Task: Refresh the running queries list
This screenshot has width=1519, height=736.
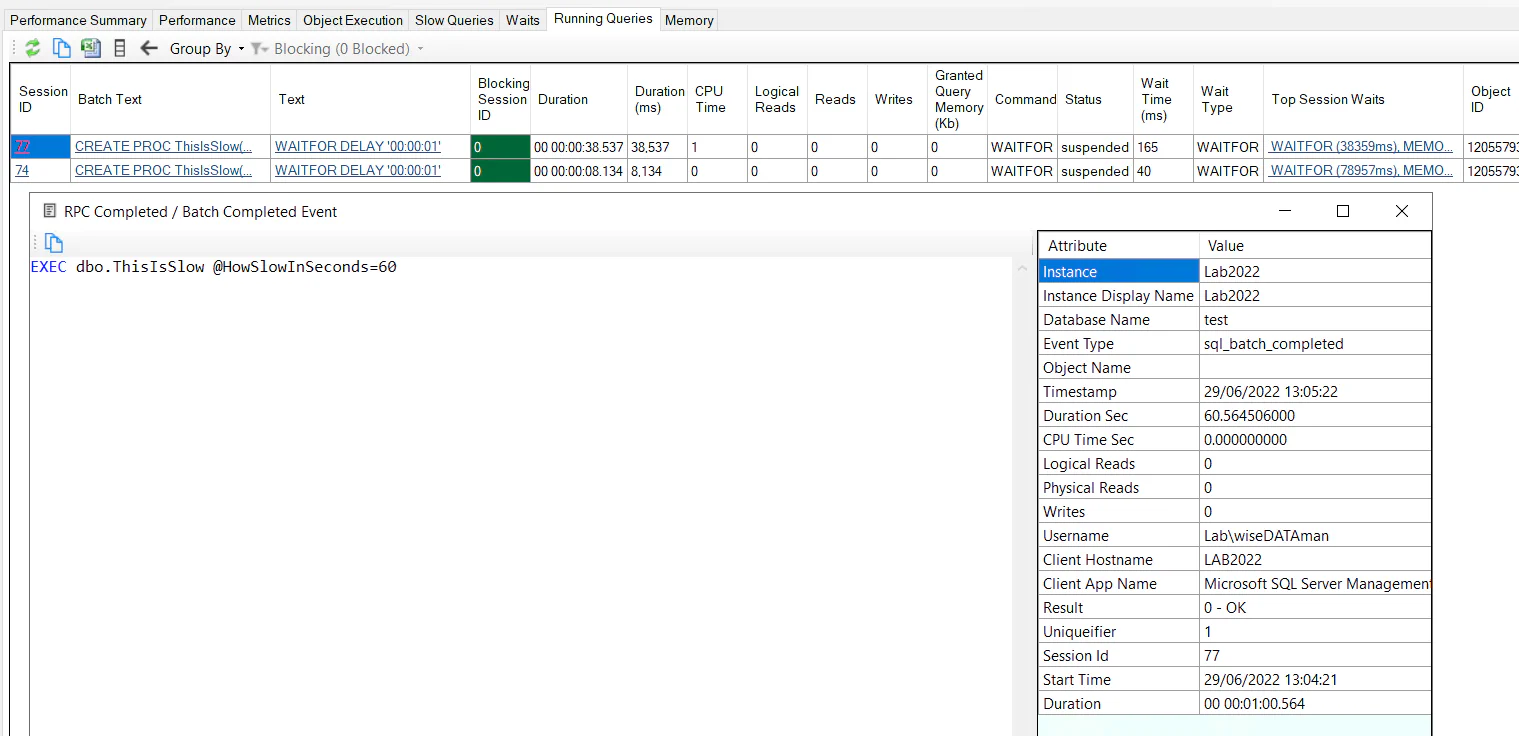Action: (x=32, y=47)
